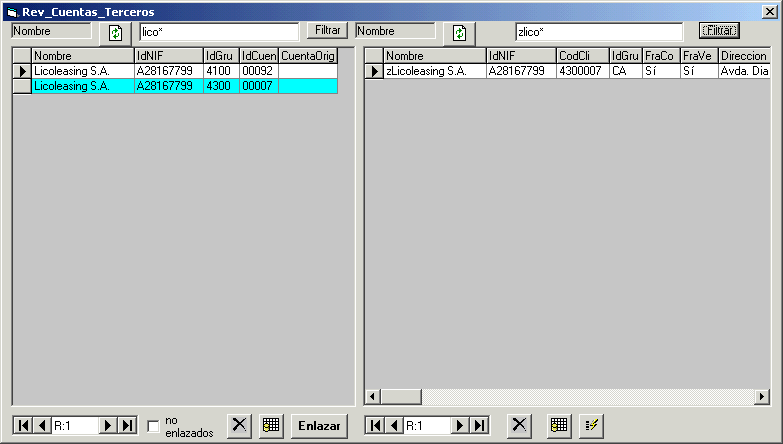Image resolution: width=783 pixels, height=444 pixels.
Task: Click refresh icon in right panel
Action: pyautogui.click(x=460, y=33)
